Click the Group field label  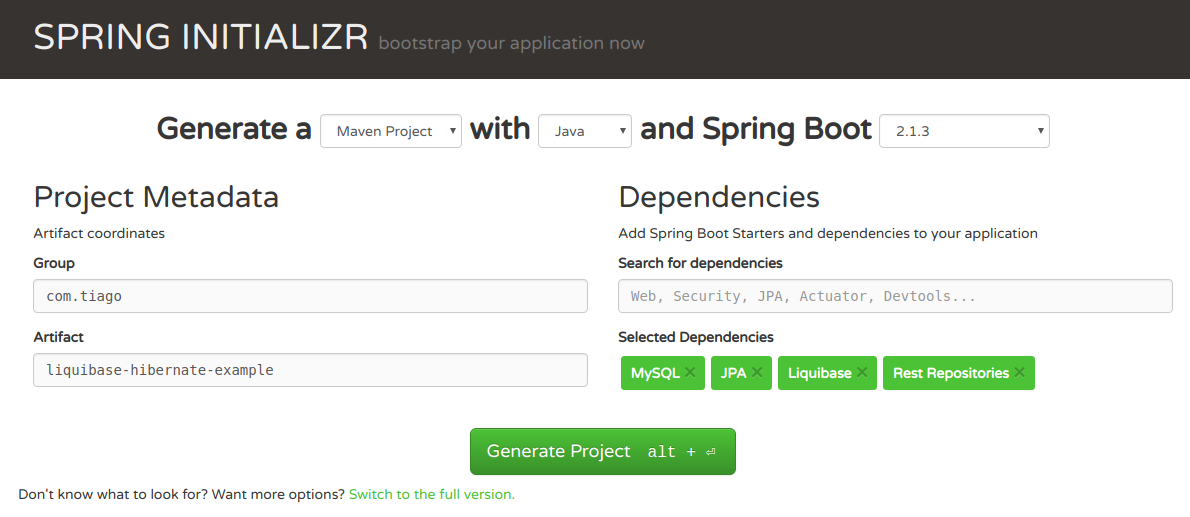click(x=54, y=263)
